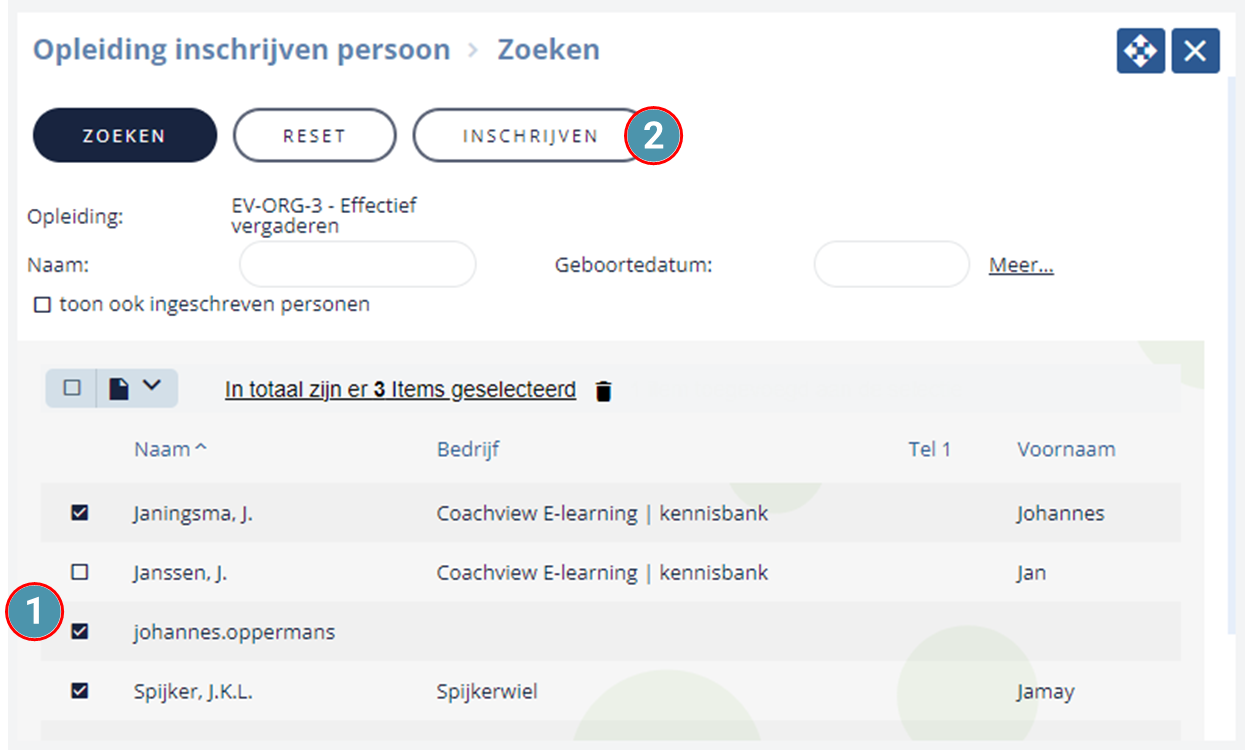Close the Zoeken dialog
This screenshot has width=1245, height=750.
click(x=1196, y=51)
